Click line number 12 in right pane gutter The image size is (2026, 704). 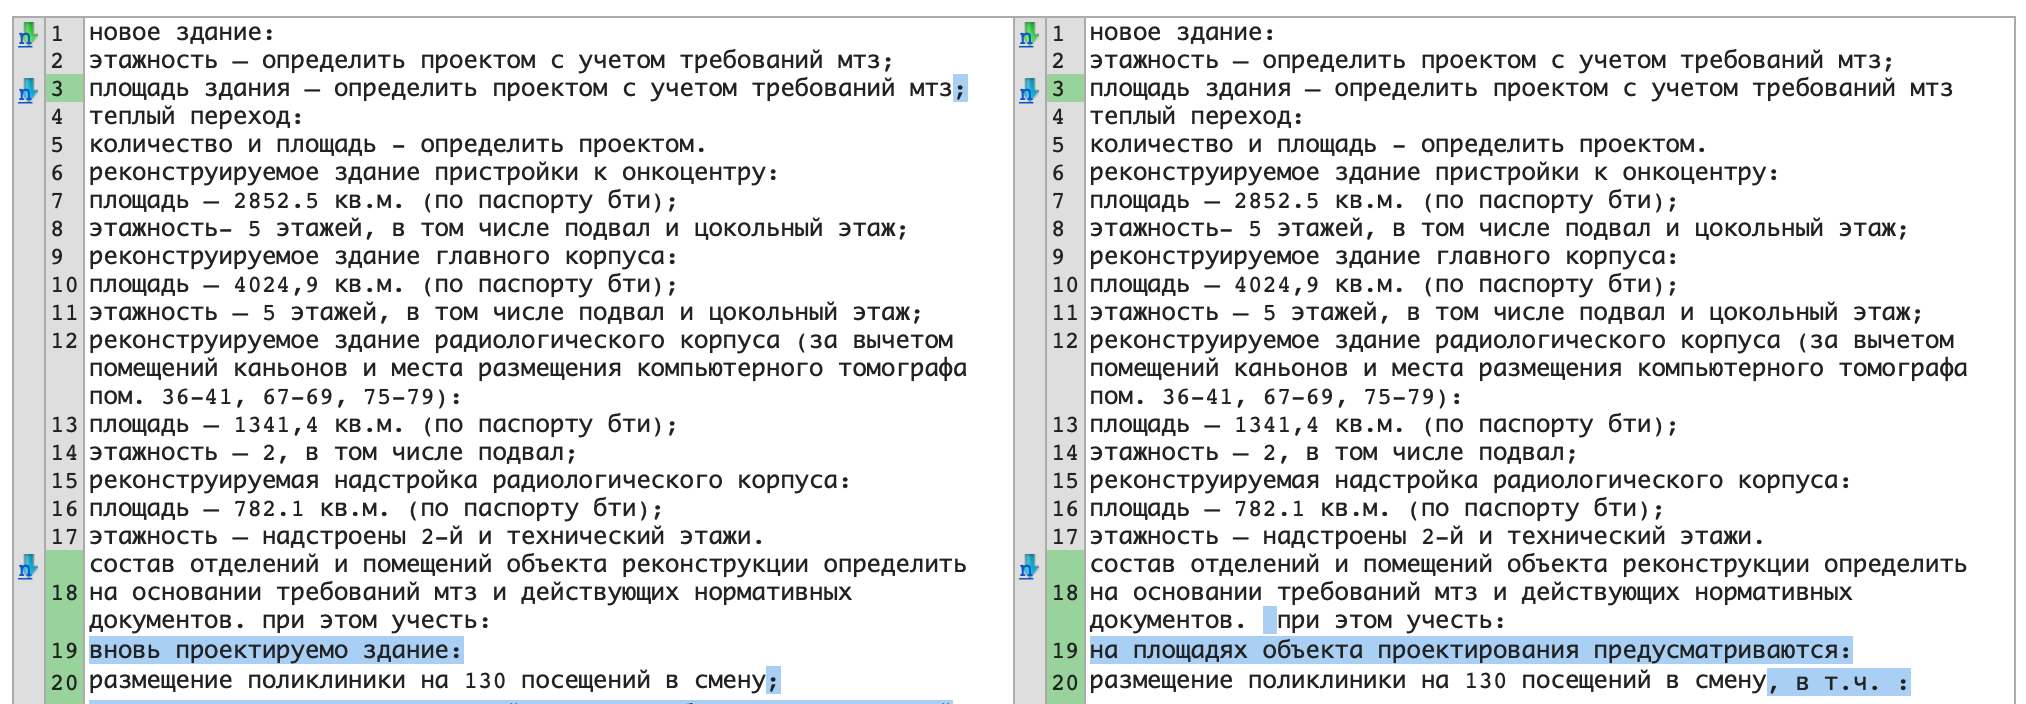pos(1064,341)
